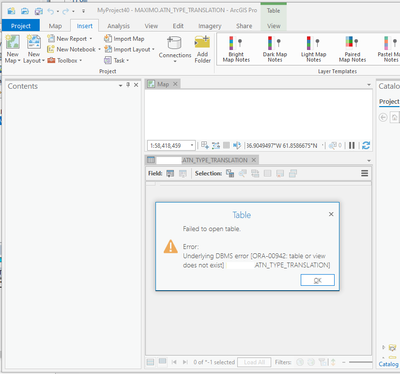Pick the Paired Map Notes template
This screenshot has height=374, width=400.
point(352,49)
